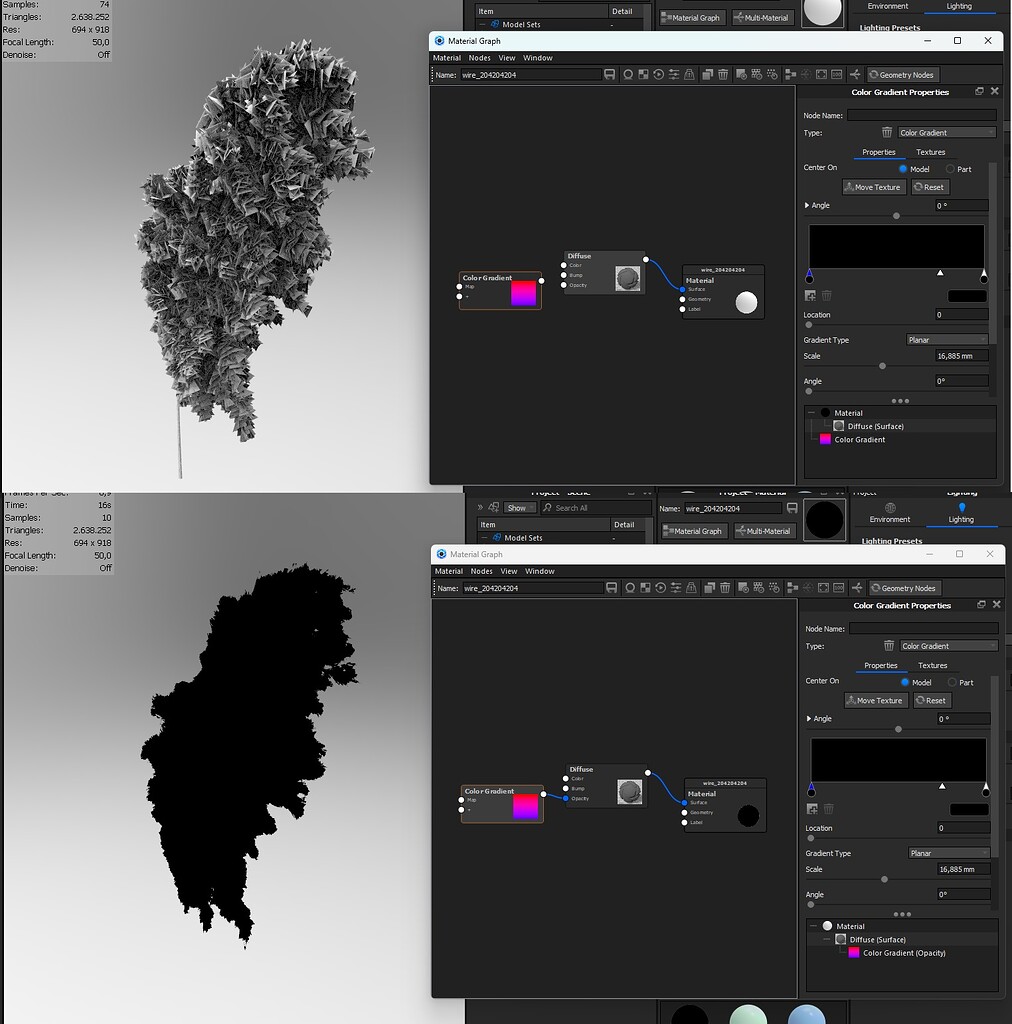1012x1024 pixels.
Task: Click the Geometry Nodes button in the toolbar
Action: click(x=902, y=74)
